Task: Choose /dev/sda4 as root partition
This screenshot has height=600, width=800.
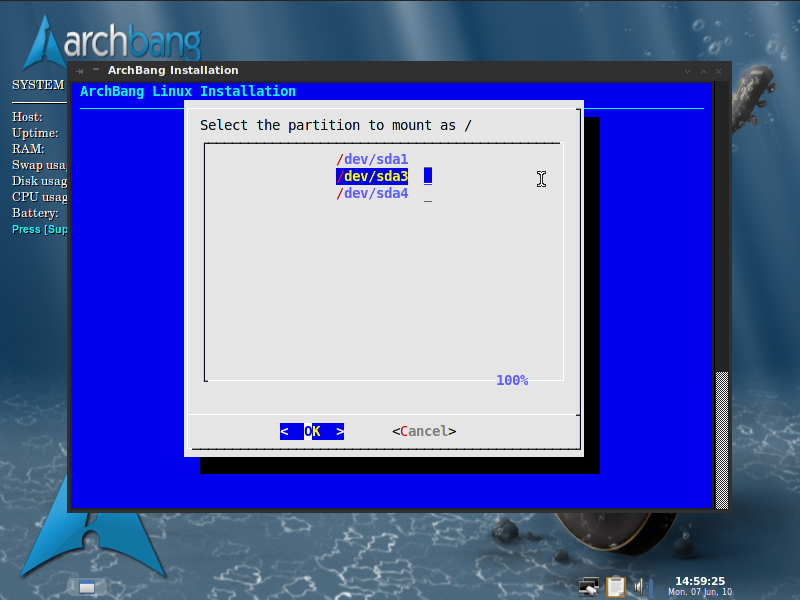Action: tap(372, 193)
